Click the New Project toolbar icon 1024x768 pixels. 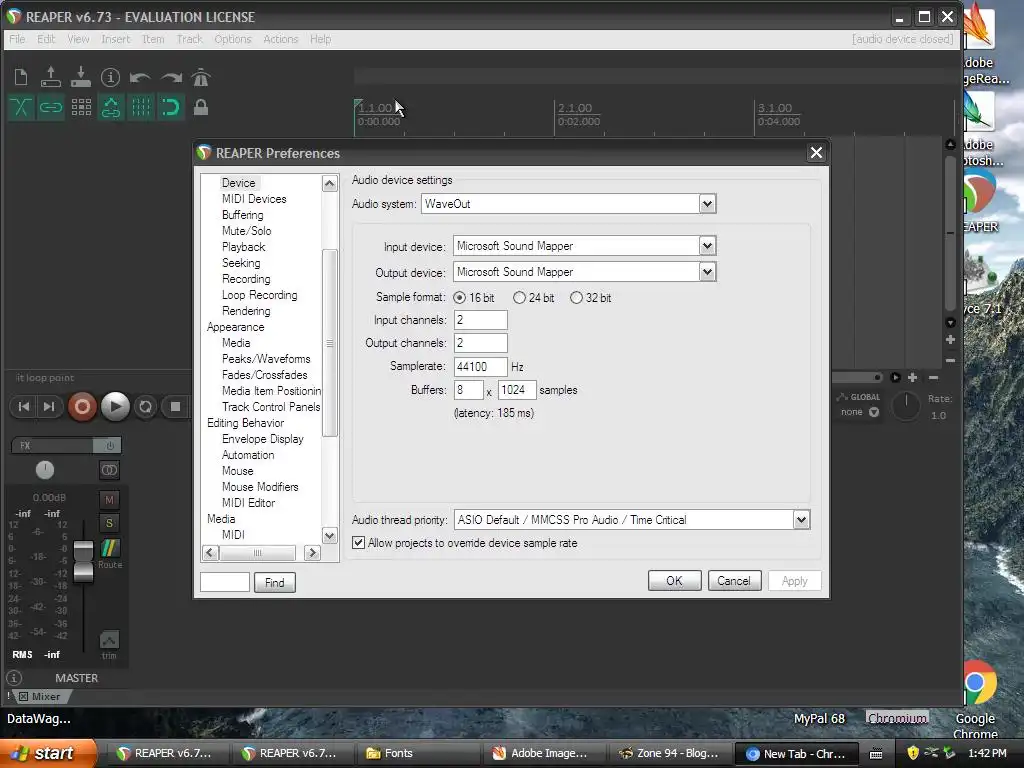21,78
